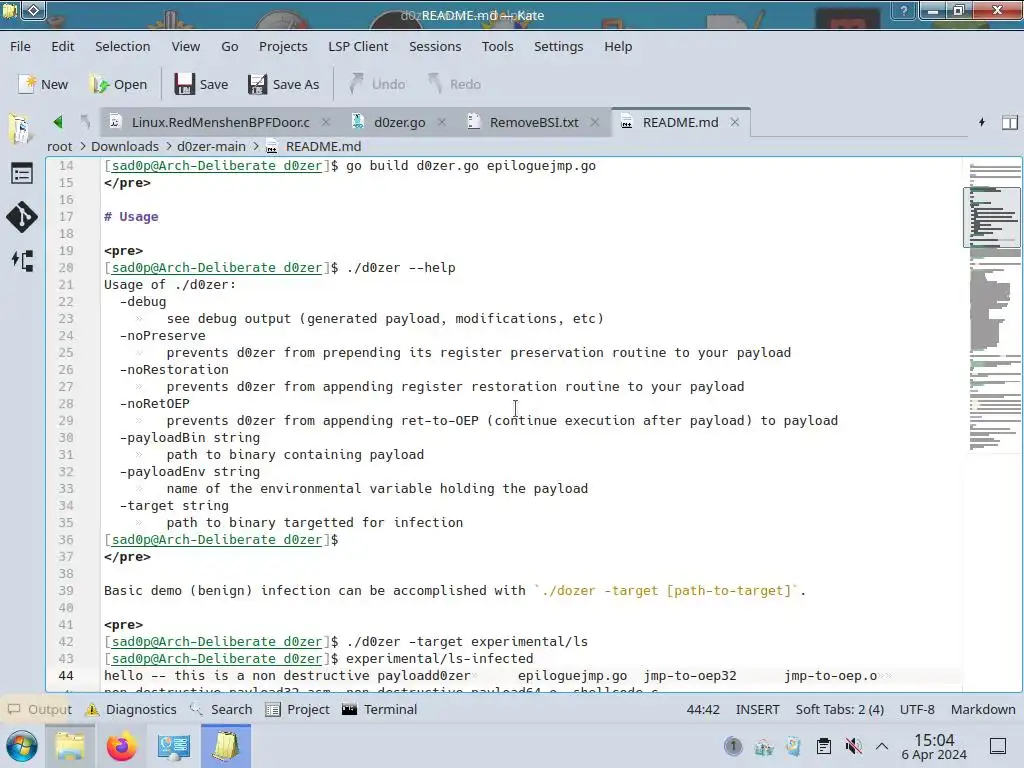This screenshot has height=768, width=1024.
Task: Close the Linux.RedMenshenBPFDoor.c tab
Action: tap(326, 122)
